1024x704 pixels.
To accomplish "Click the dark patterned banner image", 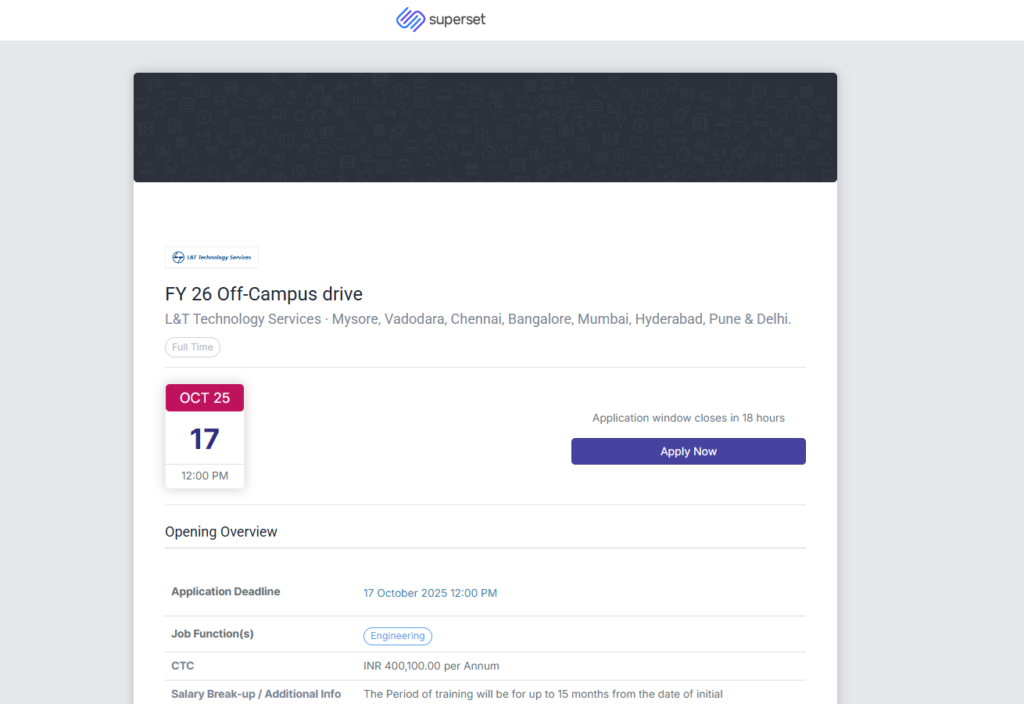I will click(x=485, y=127).
